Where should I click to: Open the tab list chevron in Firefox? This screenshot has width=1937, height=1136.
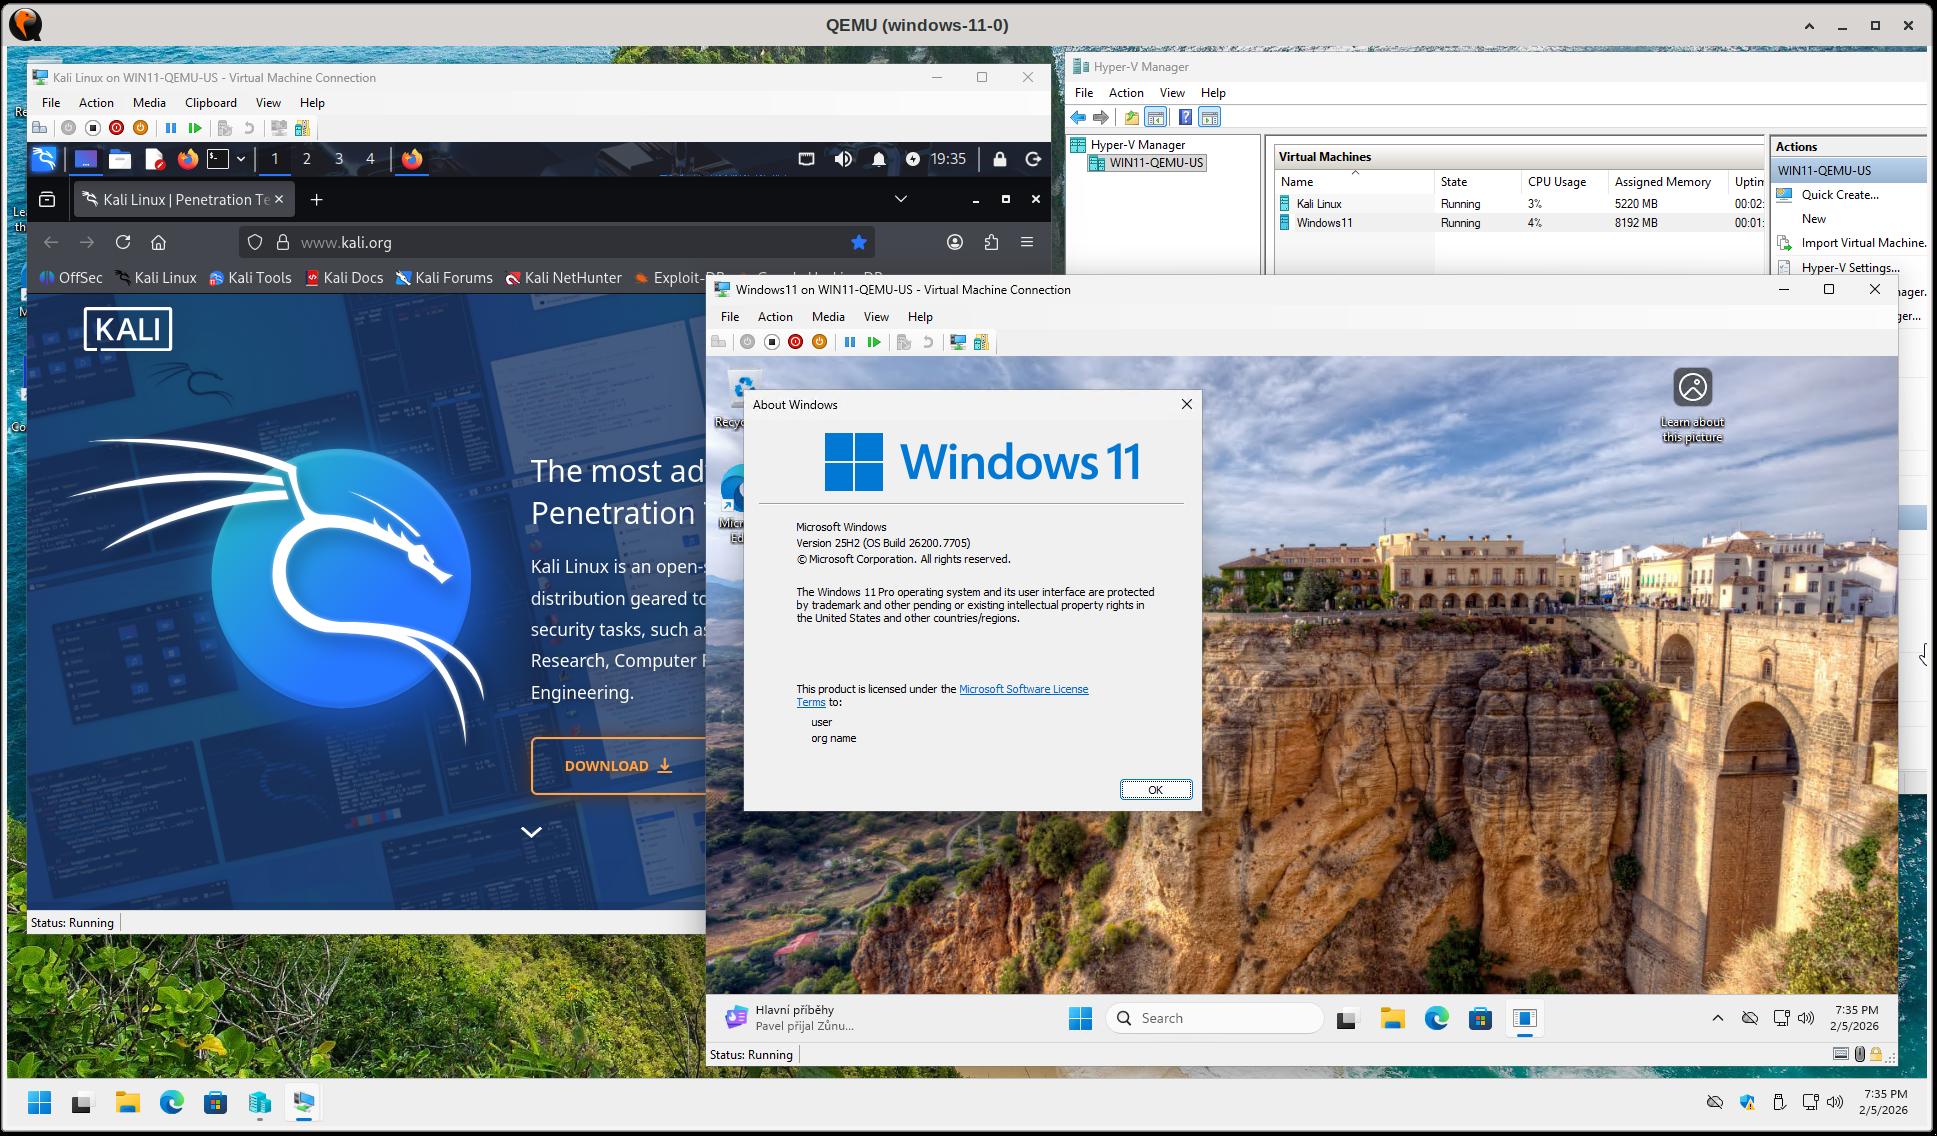tap(900, 199)
